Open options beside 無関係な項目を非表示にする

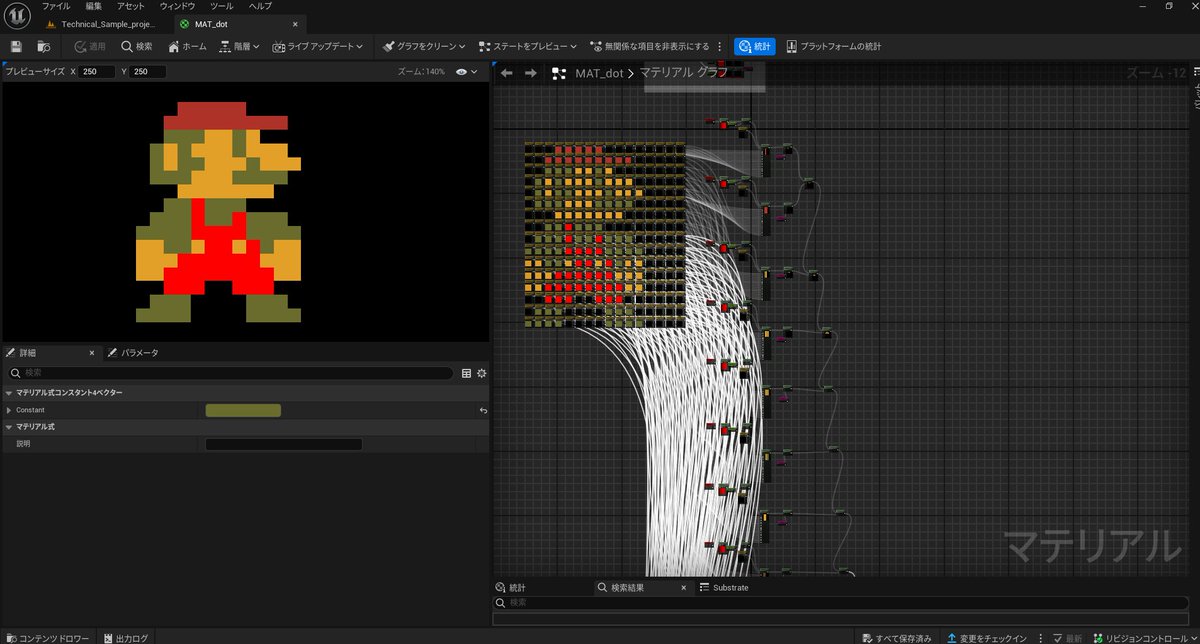point(720,46)
